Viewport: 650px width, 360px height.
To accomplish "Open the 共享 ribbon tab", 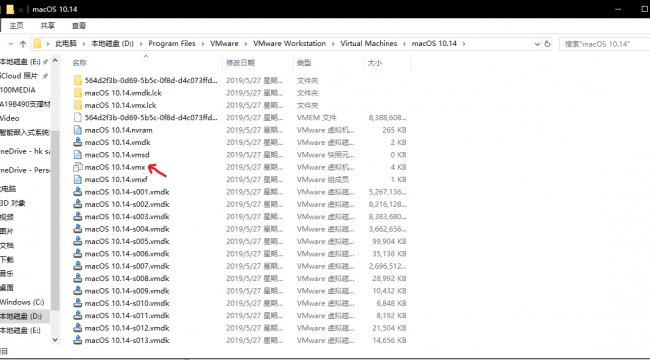I will click(47, 26).
